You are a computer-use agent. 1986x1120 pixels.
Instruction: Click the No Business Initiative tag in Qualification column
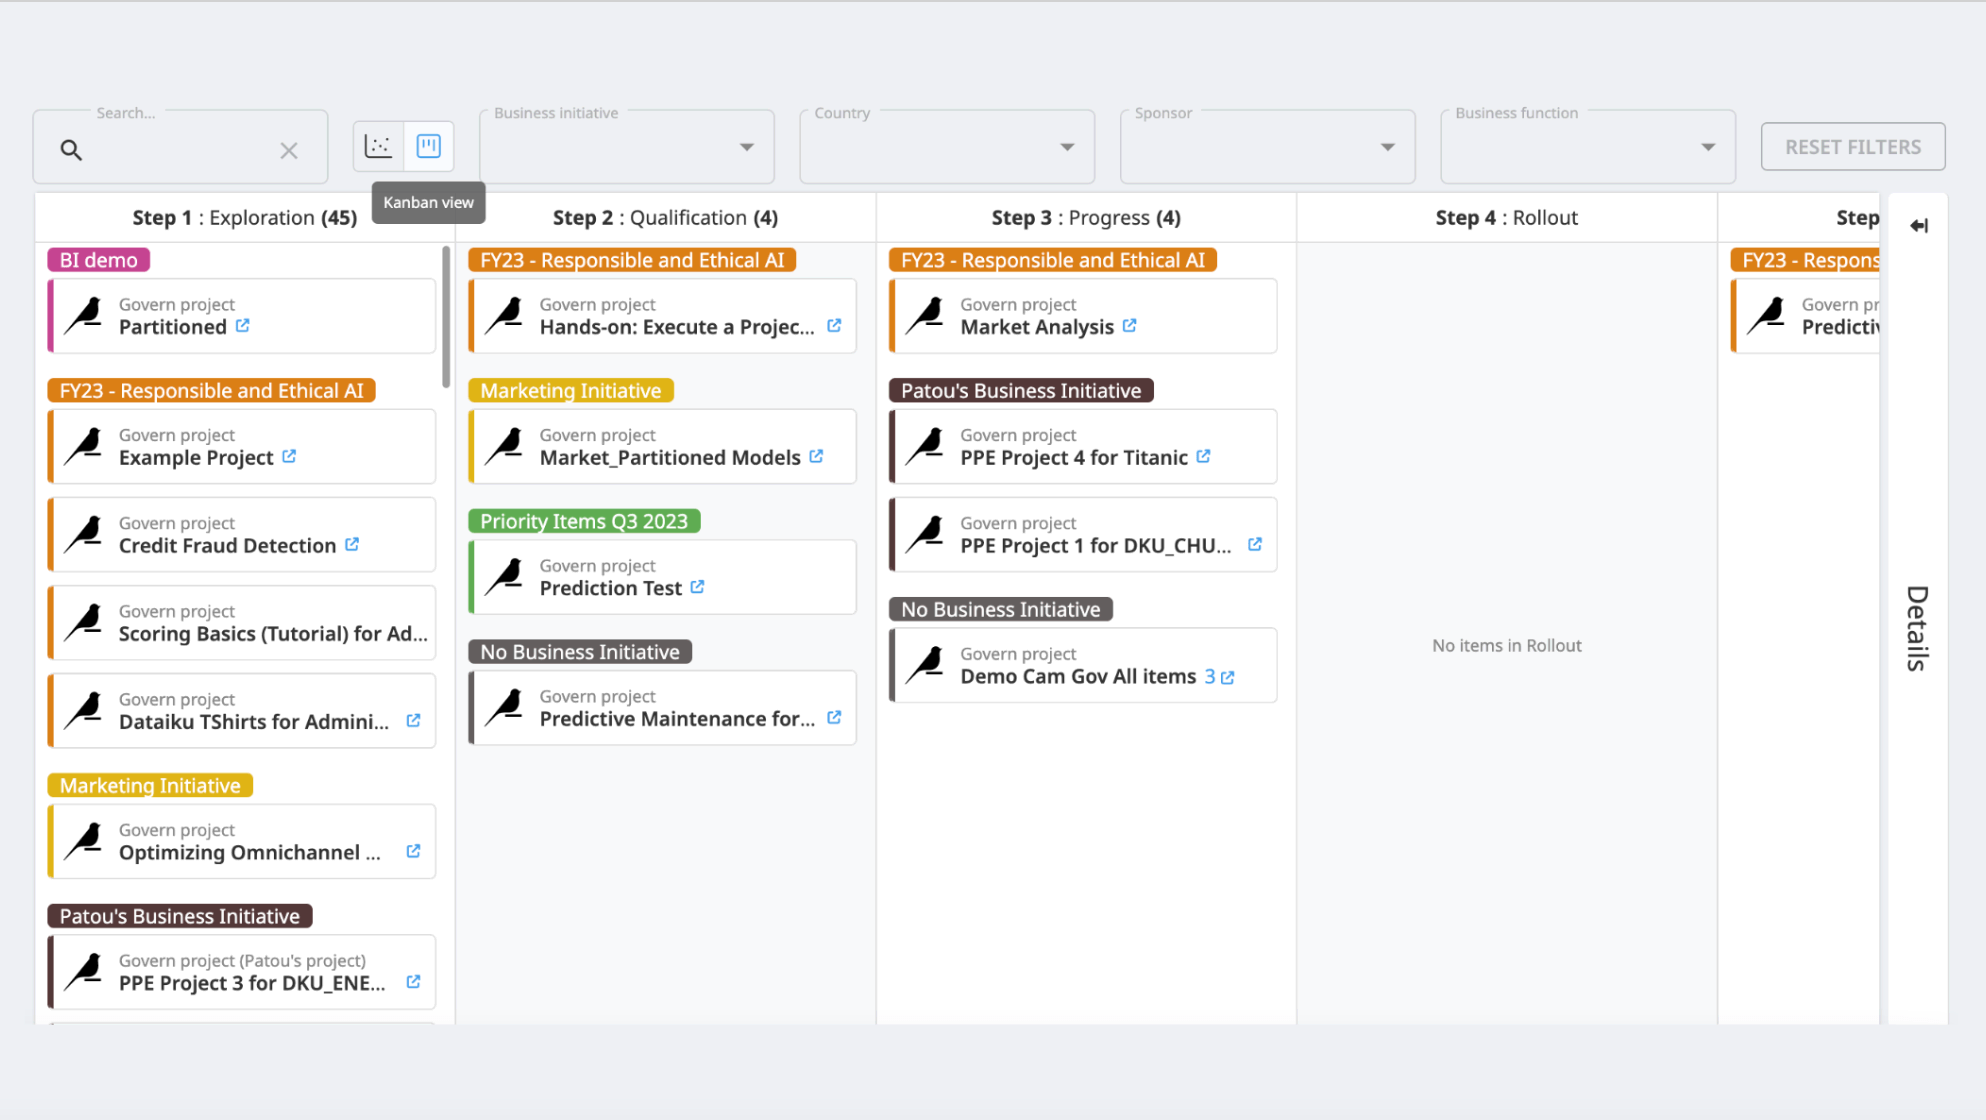(x=580, y=652)
